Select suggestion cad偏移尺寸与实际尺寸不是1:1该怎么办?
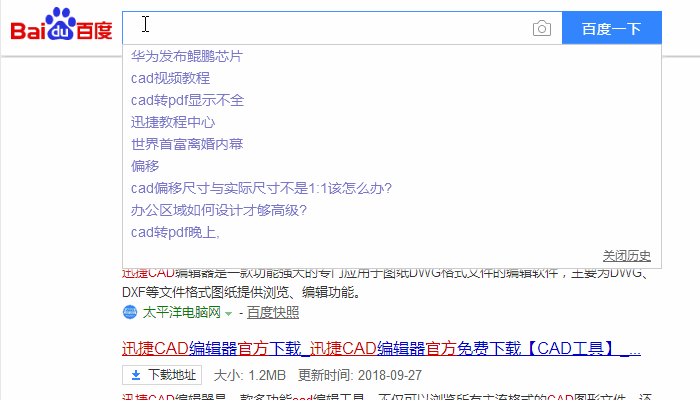 coord(261,188)
